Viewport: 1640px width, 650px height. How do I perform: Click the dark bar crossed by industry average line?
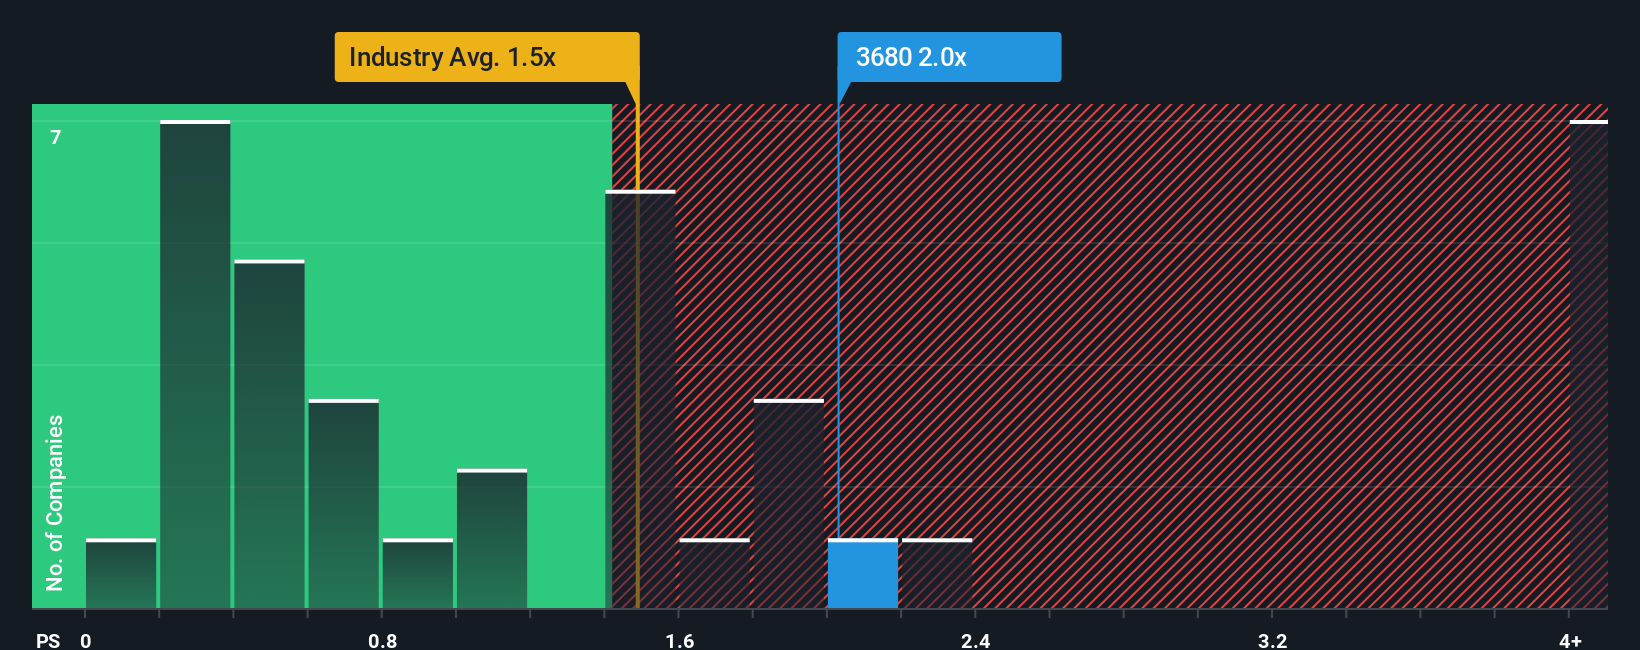tap(640, 399)
